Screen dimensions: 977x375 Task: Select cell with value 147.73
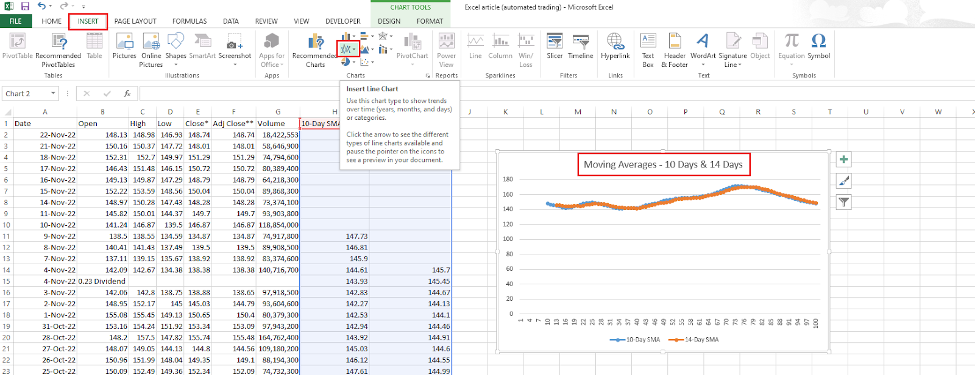334,237
